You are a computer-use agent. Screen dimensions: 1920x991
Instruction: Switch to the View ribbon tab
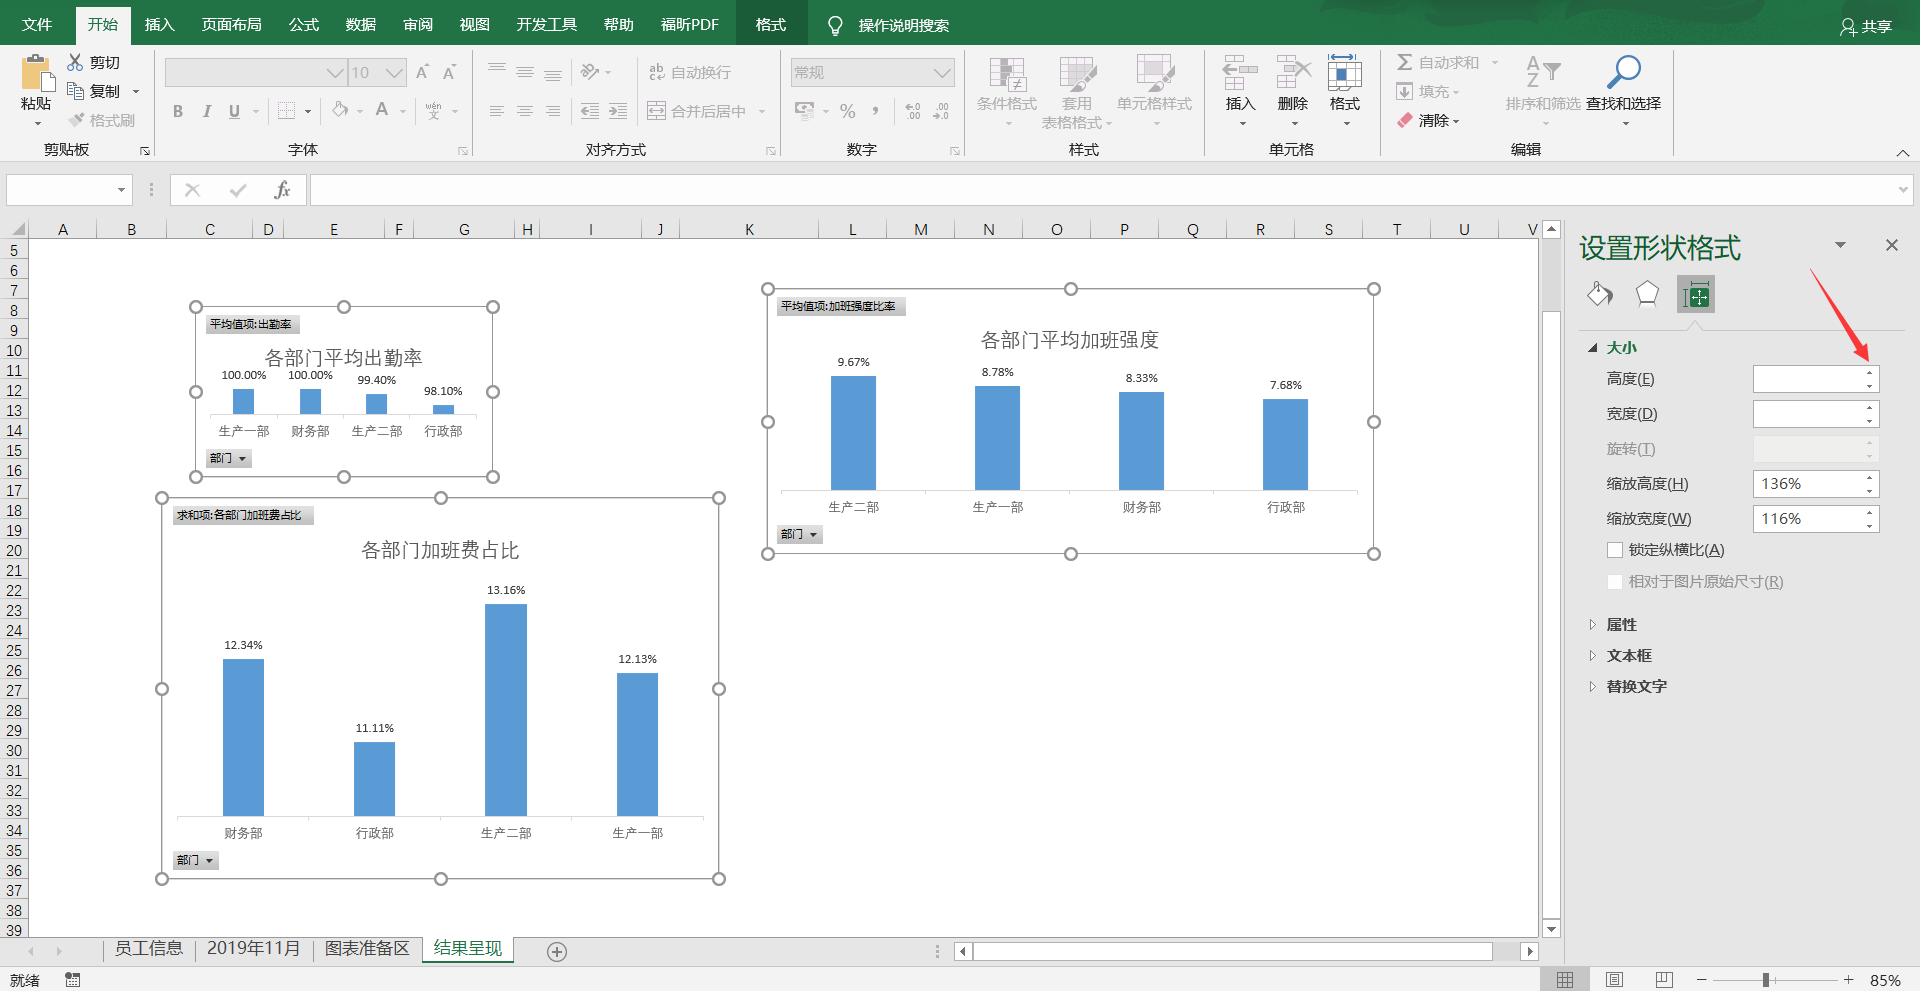(475, 25)
